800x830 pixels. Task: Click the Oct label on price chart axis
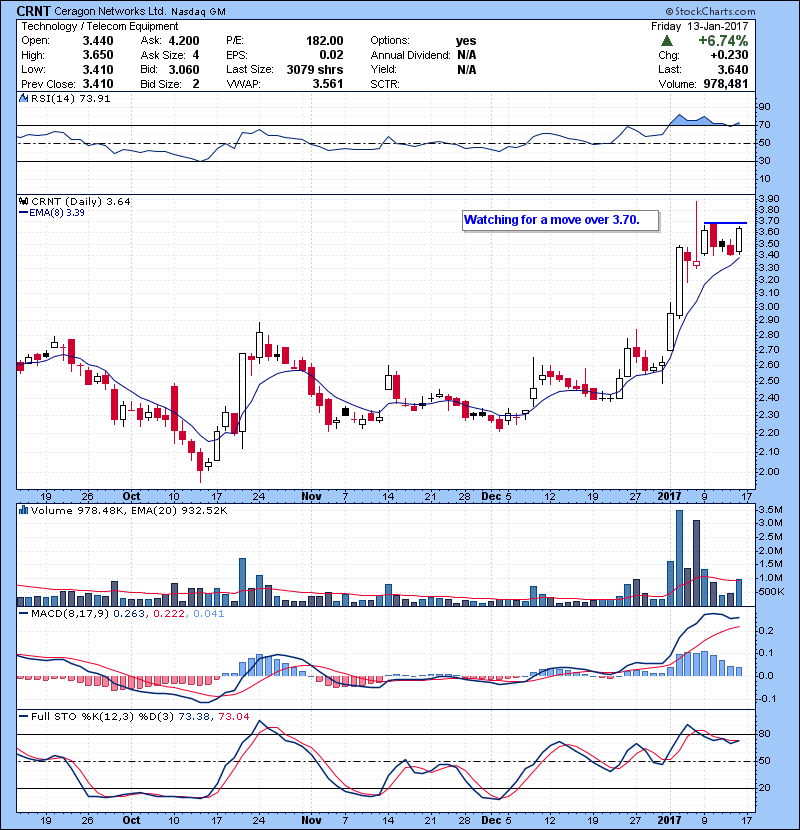click(x=131, y=496)
